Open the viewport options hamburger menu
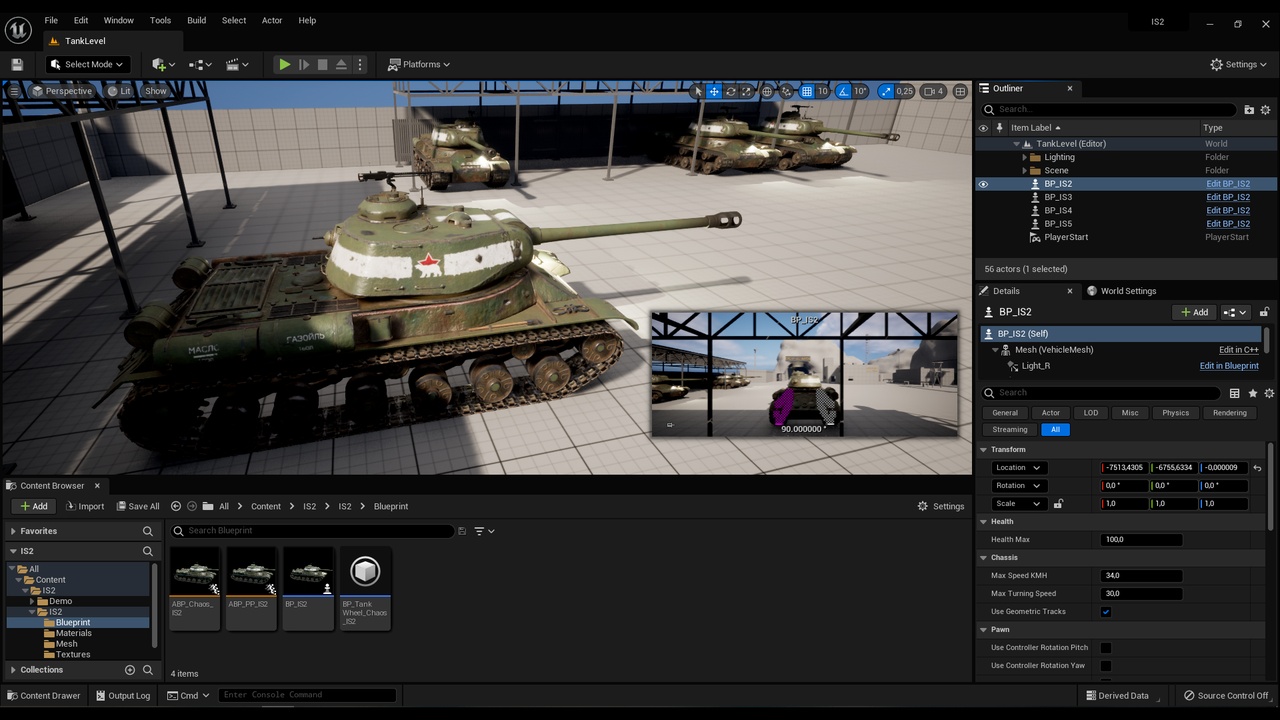Image resolution: width=1280 pixels, height=720 pixels. click(14, 91)
